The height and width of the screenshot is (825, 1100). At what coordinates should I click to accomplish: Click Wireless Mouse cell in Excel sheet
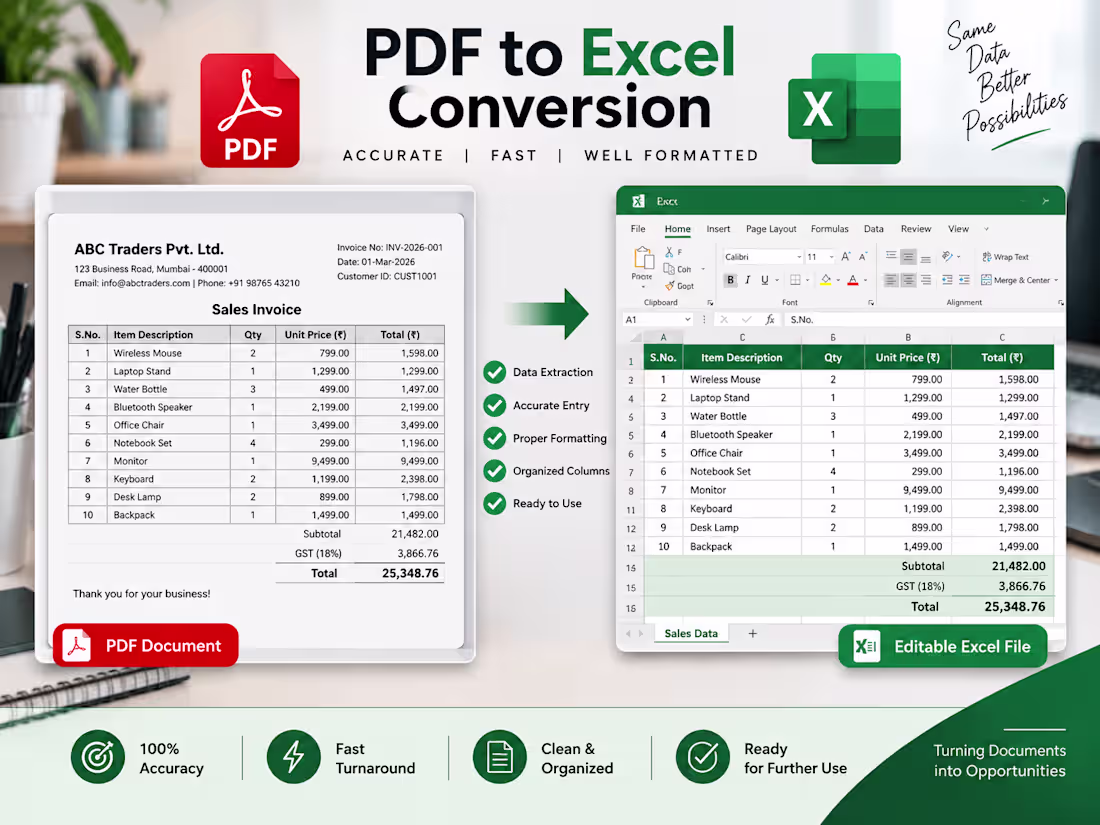pos(742,379)
